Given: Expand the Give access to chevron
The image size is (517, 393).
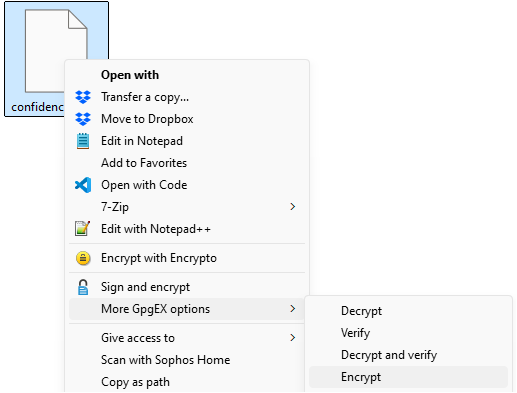Looking at the screenshot, I should (x=293, y=338).
